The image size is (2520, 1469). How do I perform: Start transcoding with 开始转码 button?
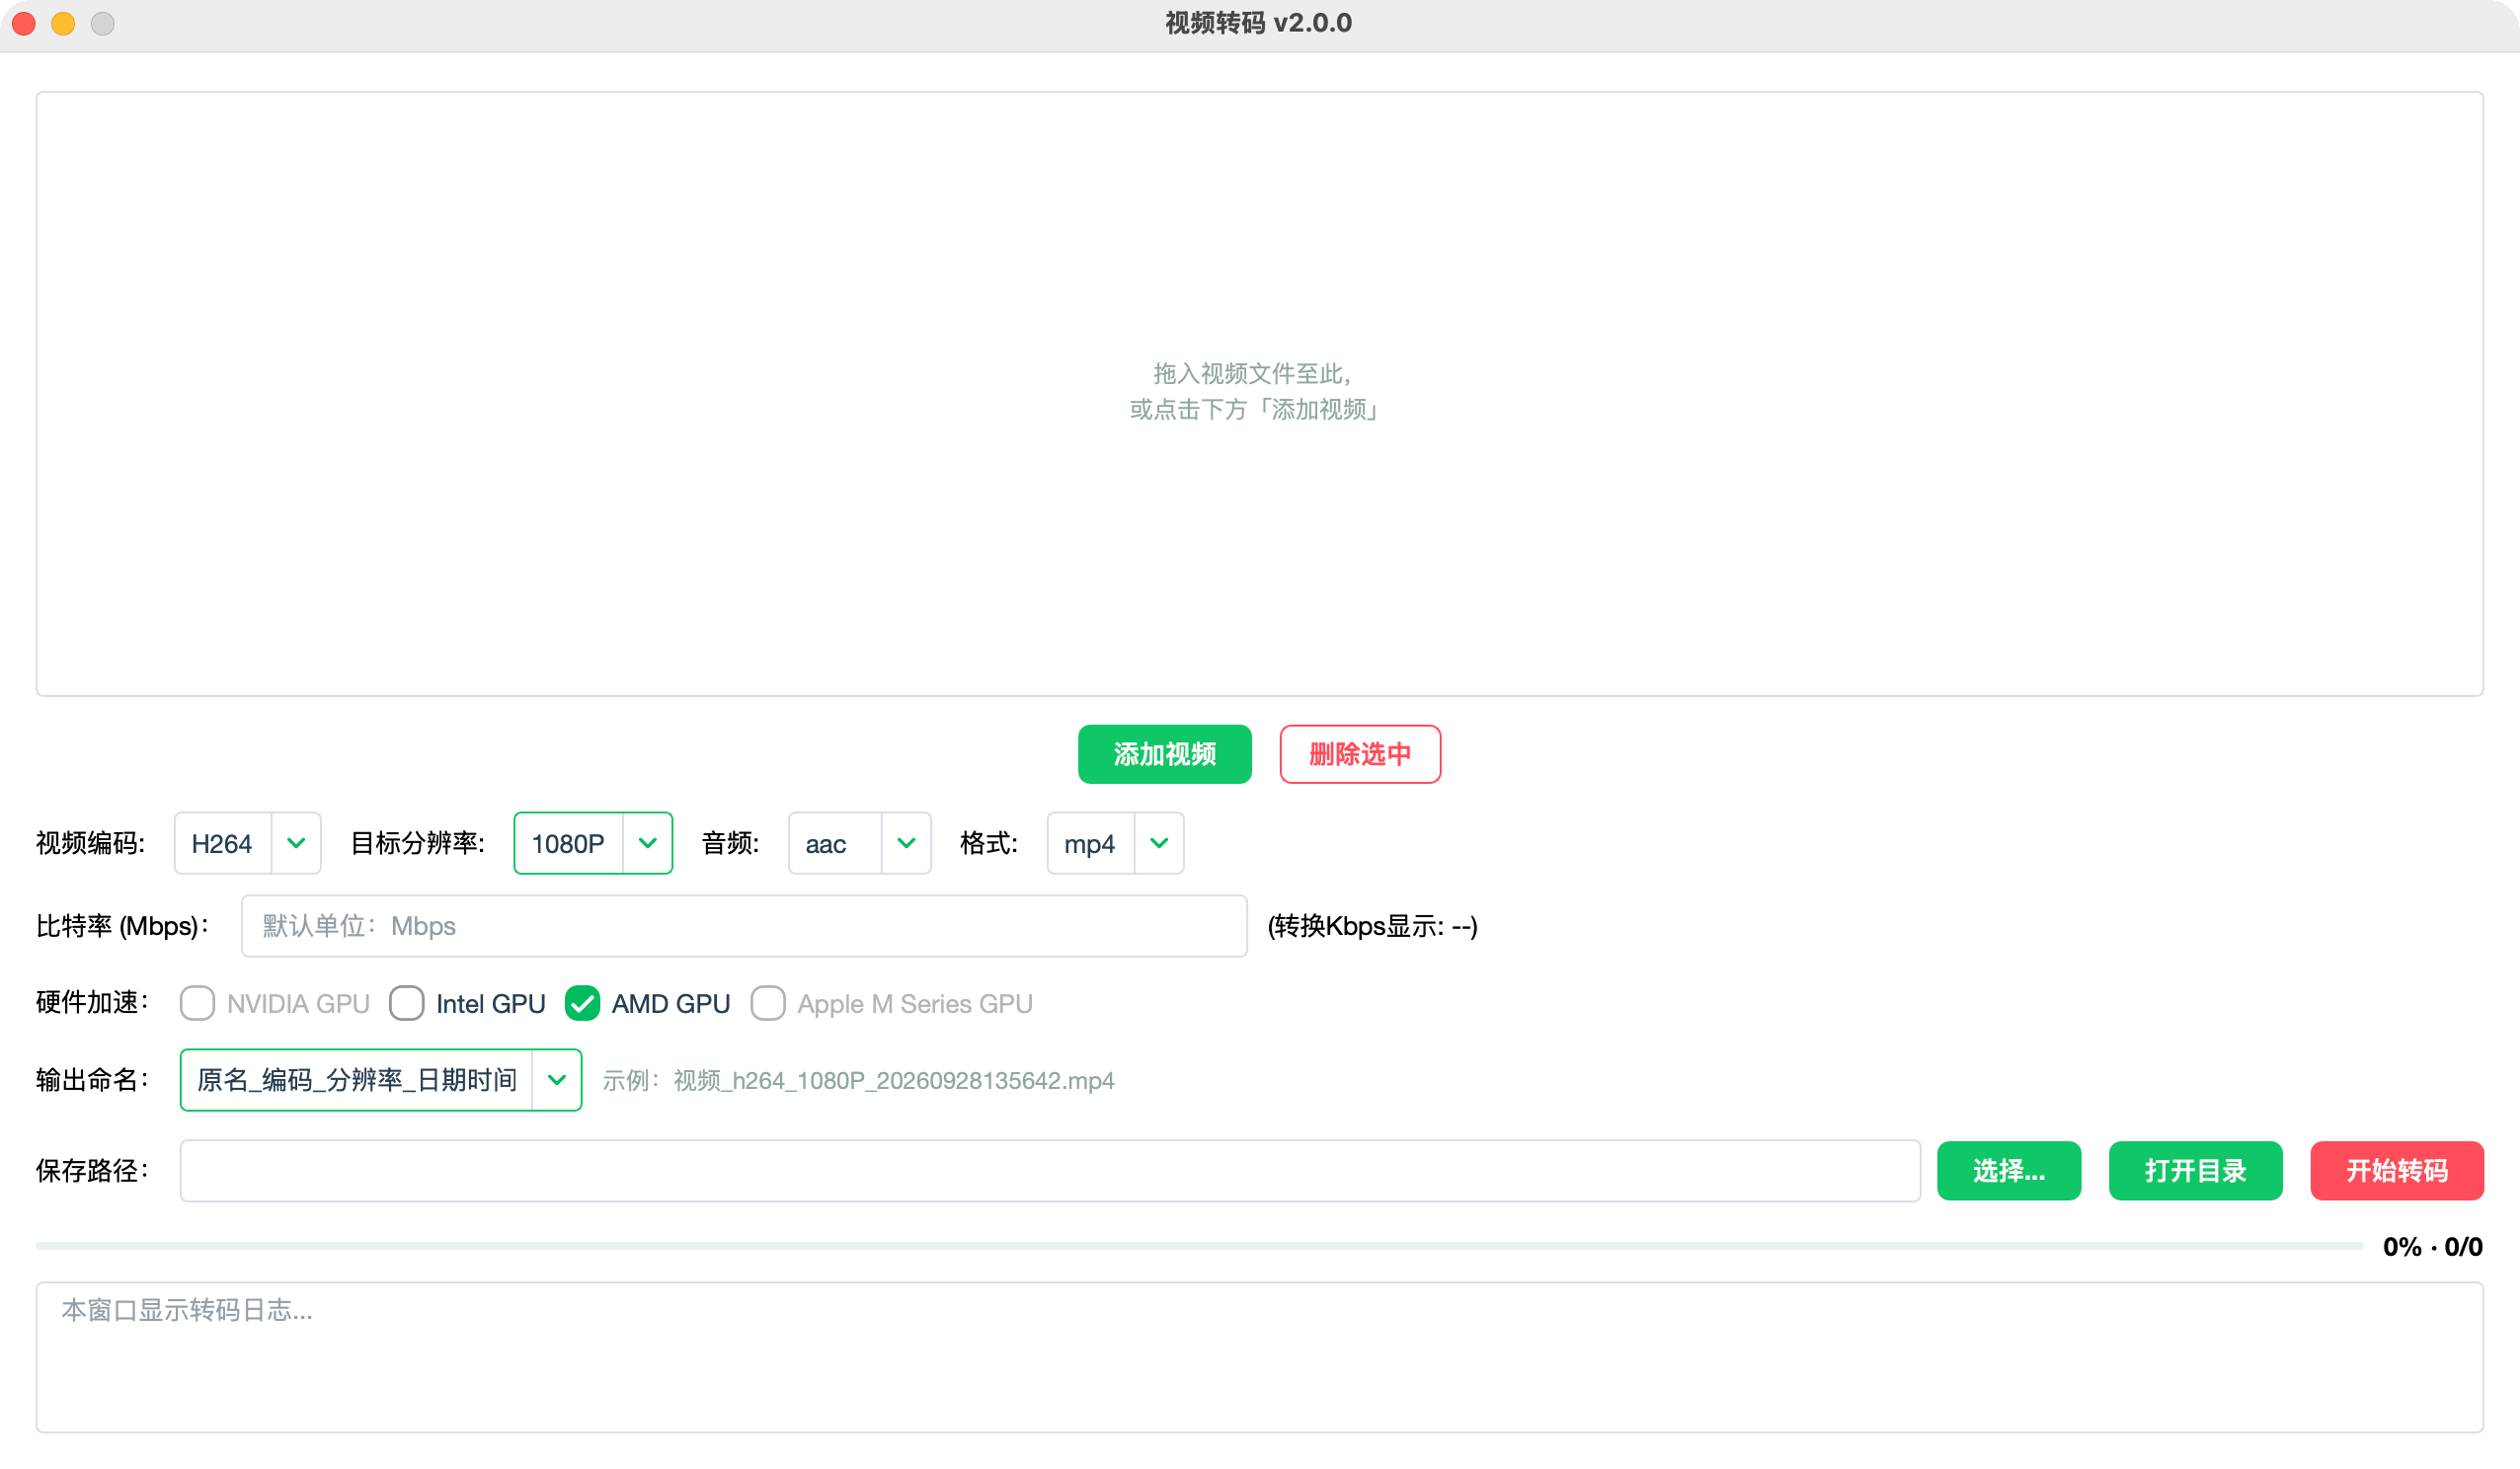tap(2397, 1170)
